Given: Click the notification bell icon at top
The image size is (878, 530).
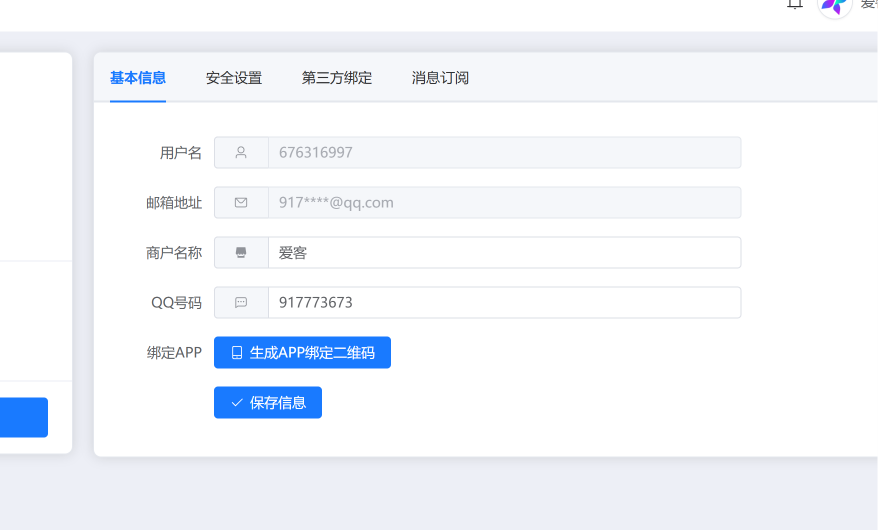Looking at the screenshot, I should (x=795, y=4).
